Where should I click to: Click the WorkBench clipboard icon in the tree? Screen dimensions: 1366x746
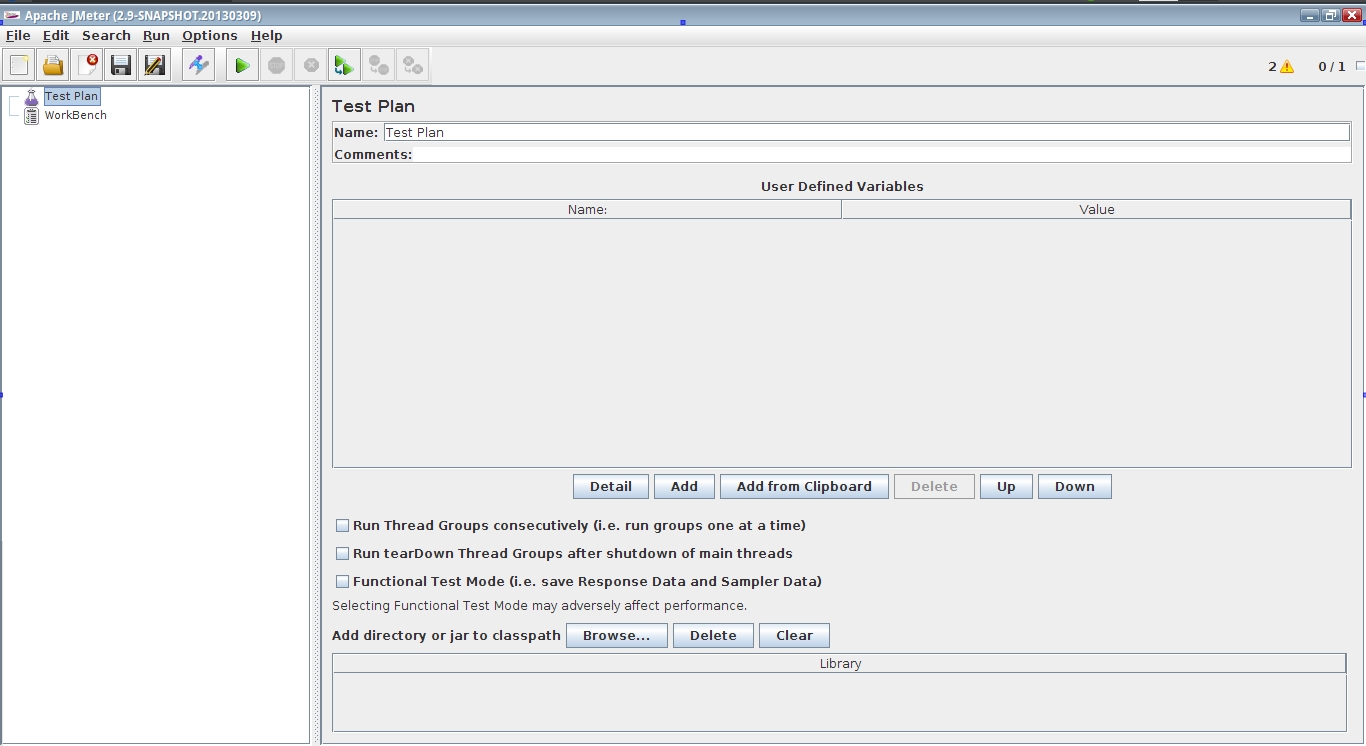[31, 115]
